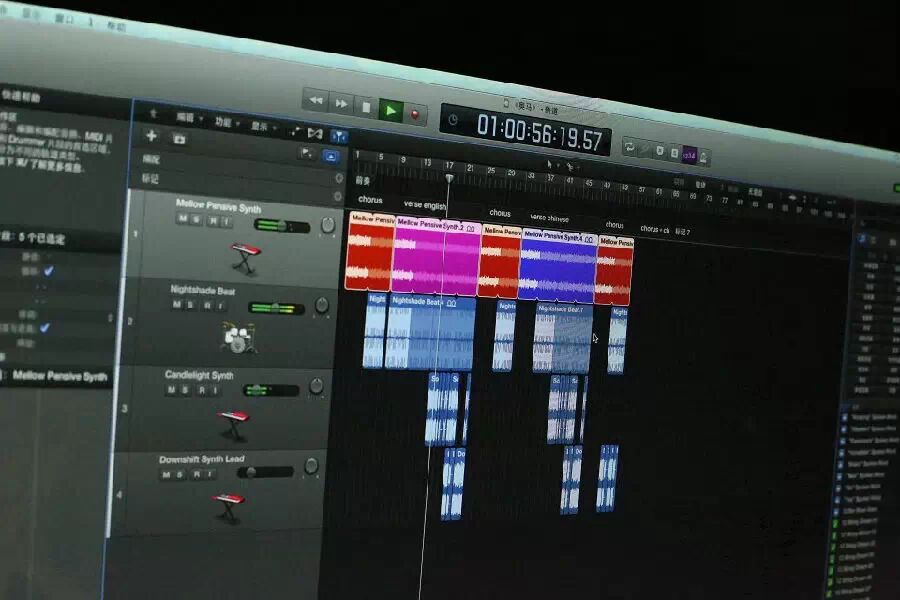Open the 编辑 menu in tracks area

pos(188,118)
